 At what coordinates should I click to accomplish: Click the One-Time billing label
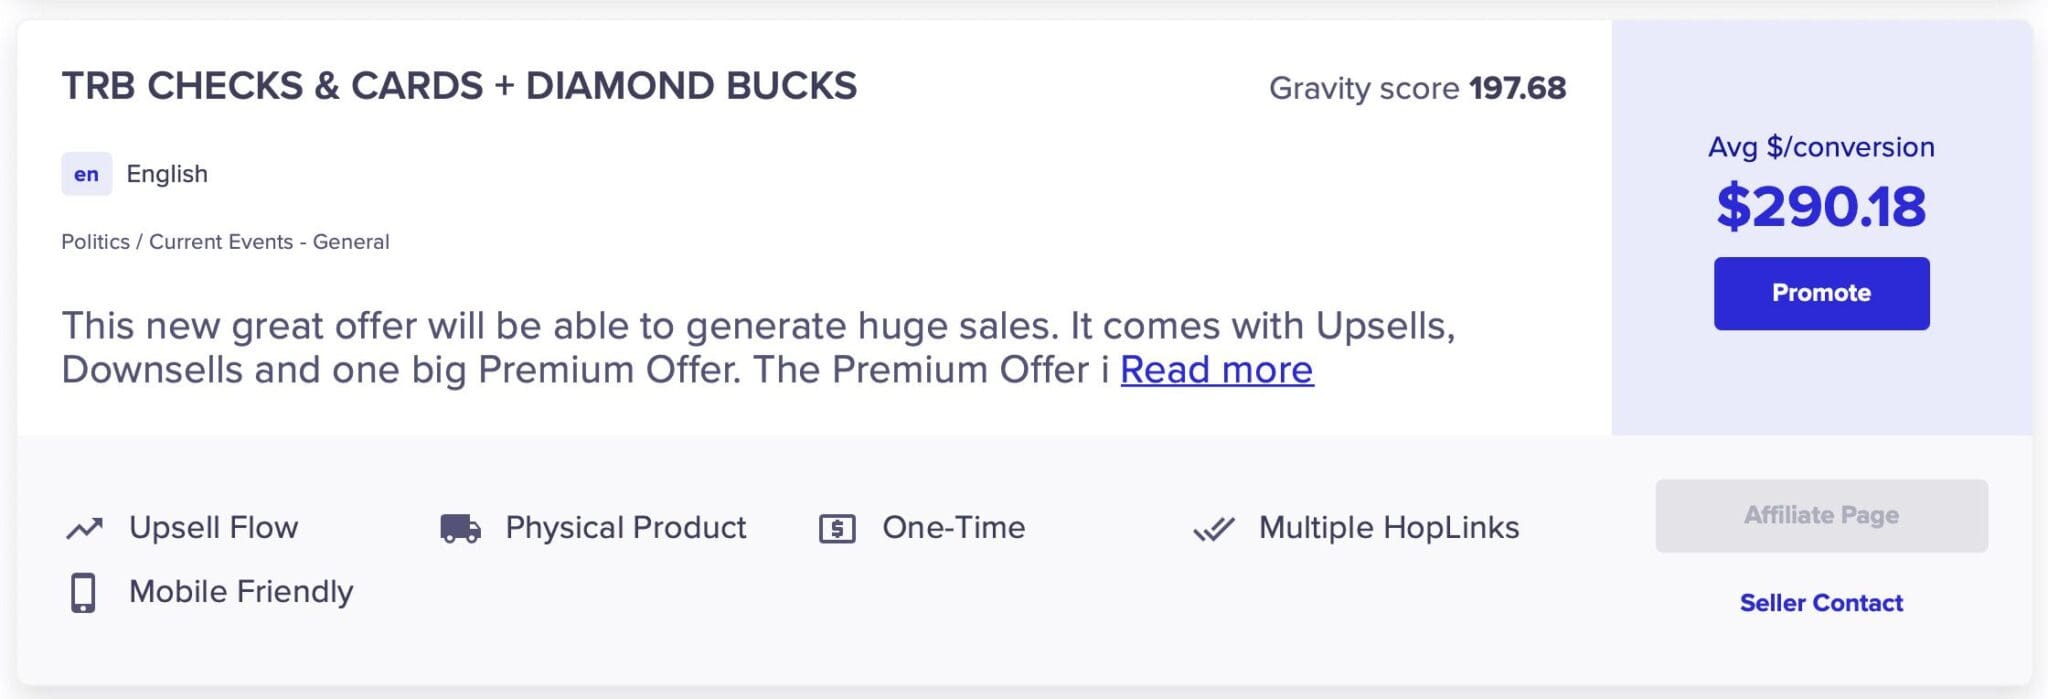(953, 528)
